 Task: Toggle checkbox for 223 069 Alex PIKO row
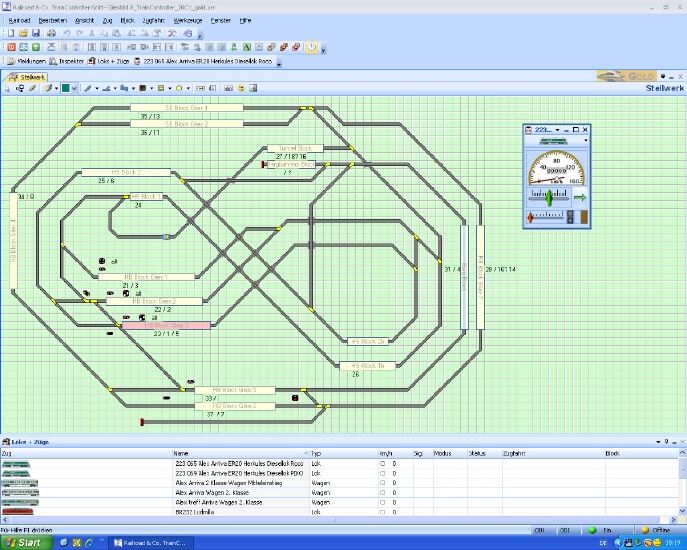(x=382, y=473)
